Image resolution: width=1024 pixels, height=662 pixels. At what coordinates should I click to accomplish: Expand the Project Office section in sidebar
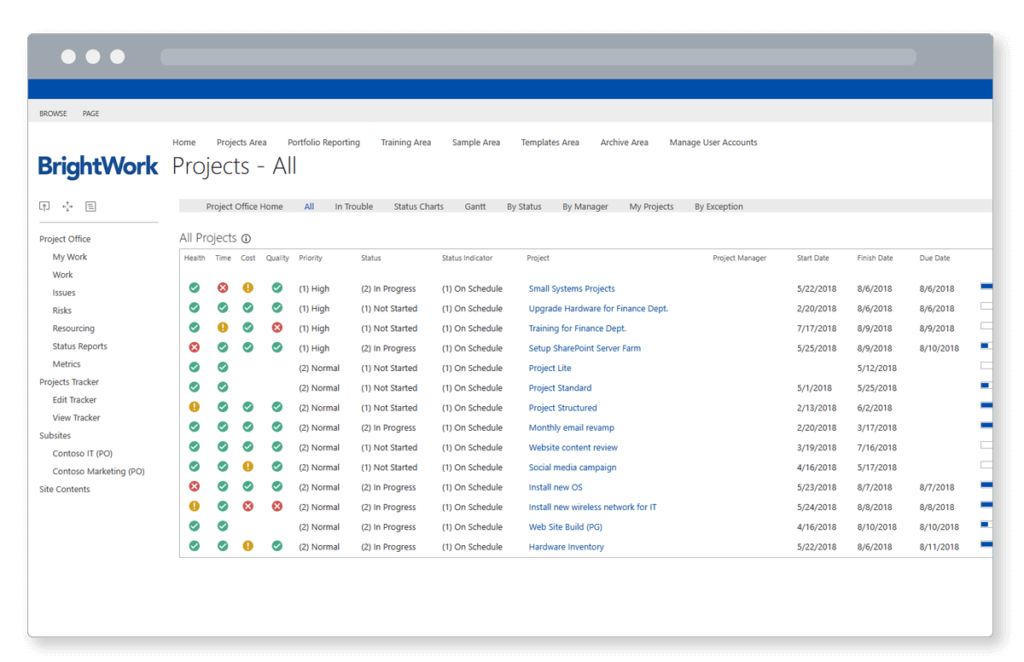(x=65, y=238)
